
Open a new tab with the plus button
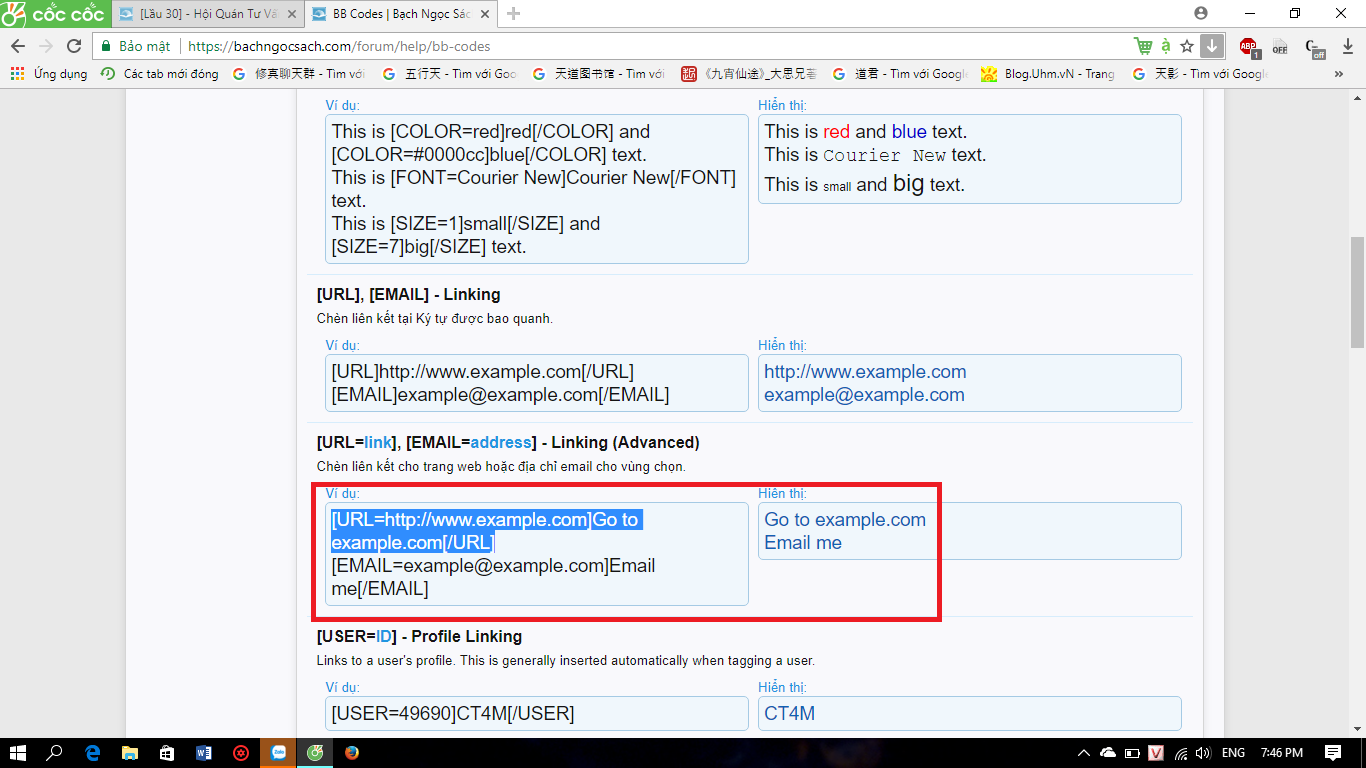[512, 14]
